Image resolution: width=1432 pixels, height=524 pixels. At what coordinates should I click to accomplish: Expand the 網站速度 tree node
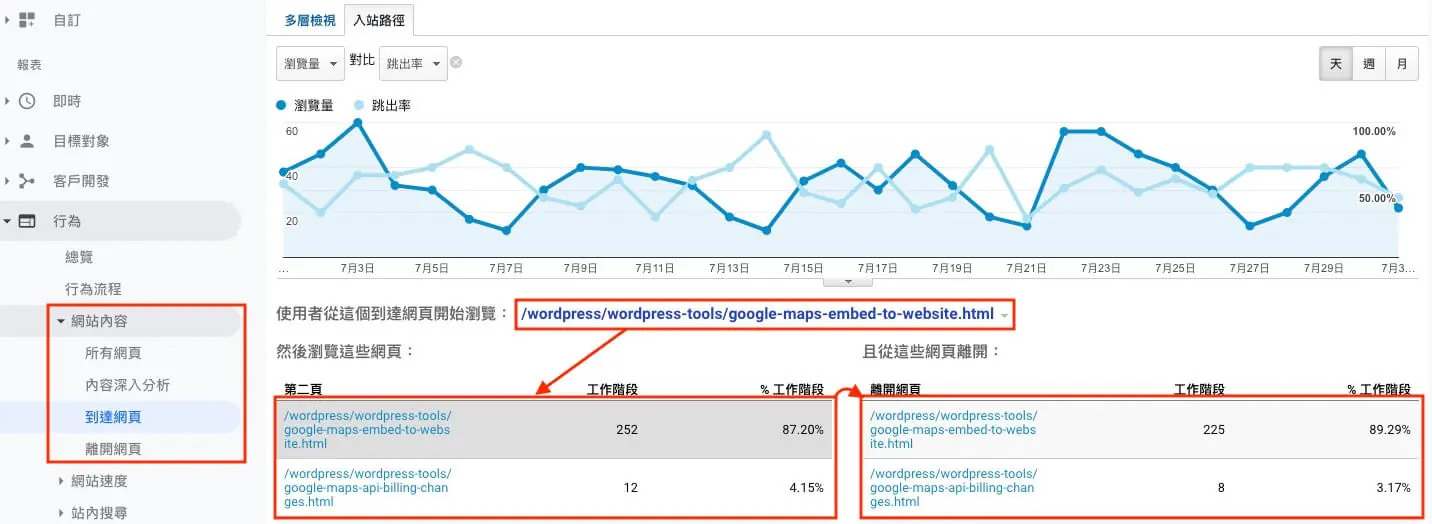click(x=61, y=481)
